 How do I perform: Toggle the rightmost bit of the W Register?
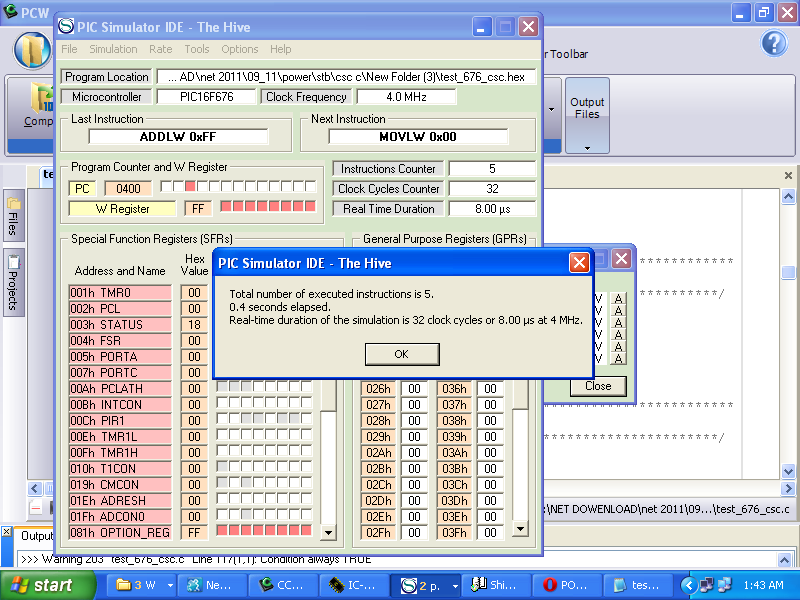tap(310, 206)
